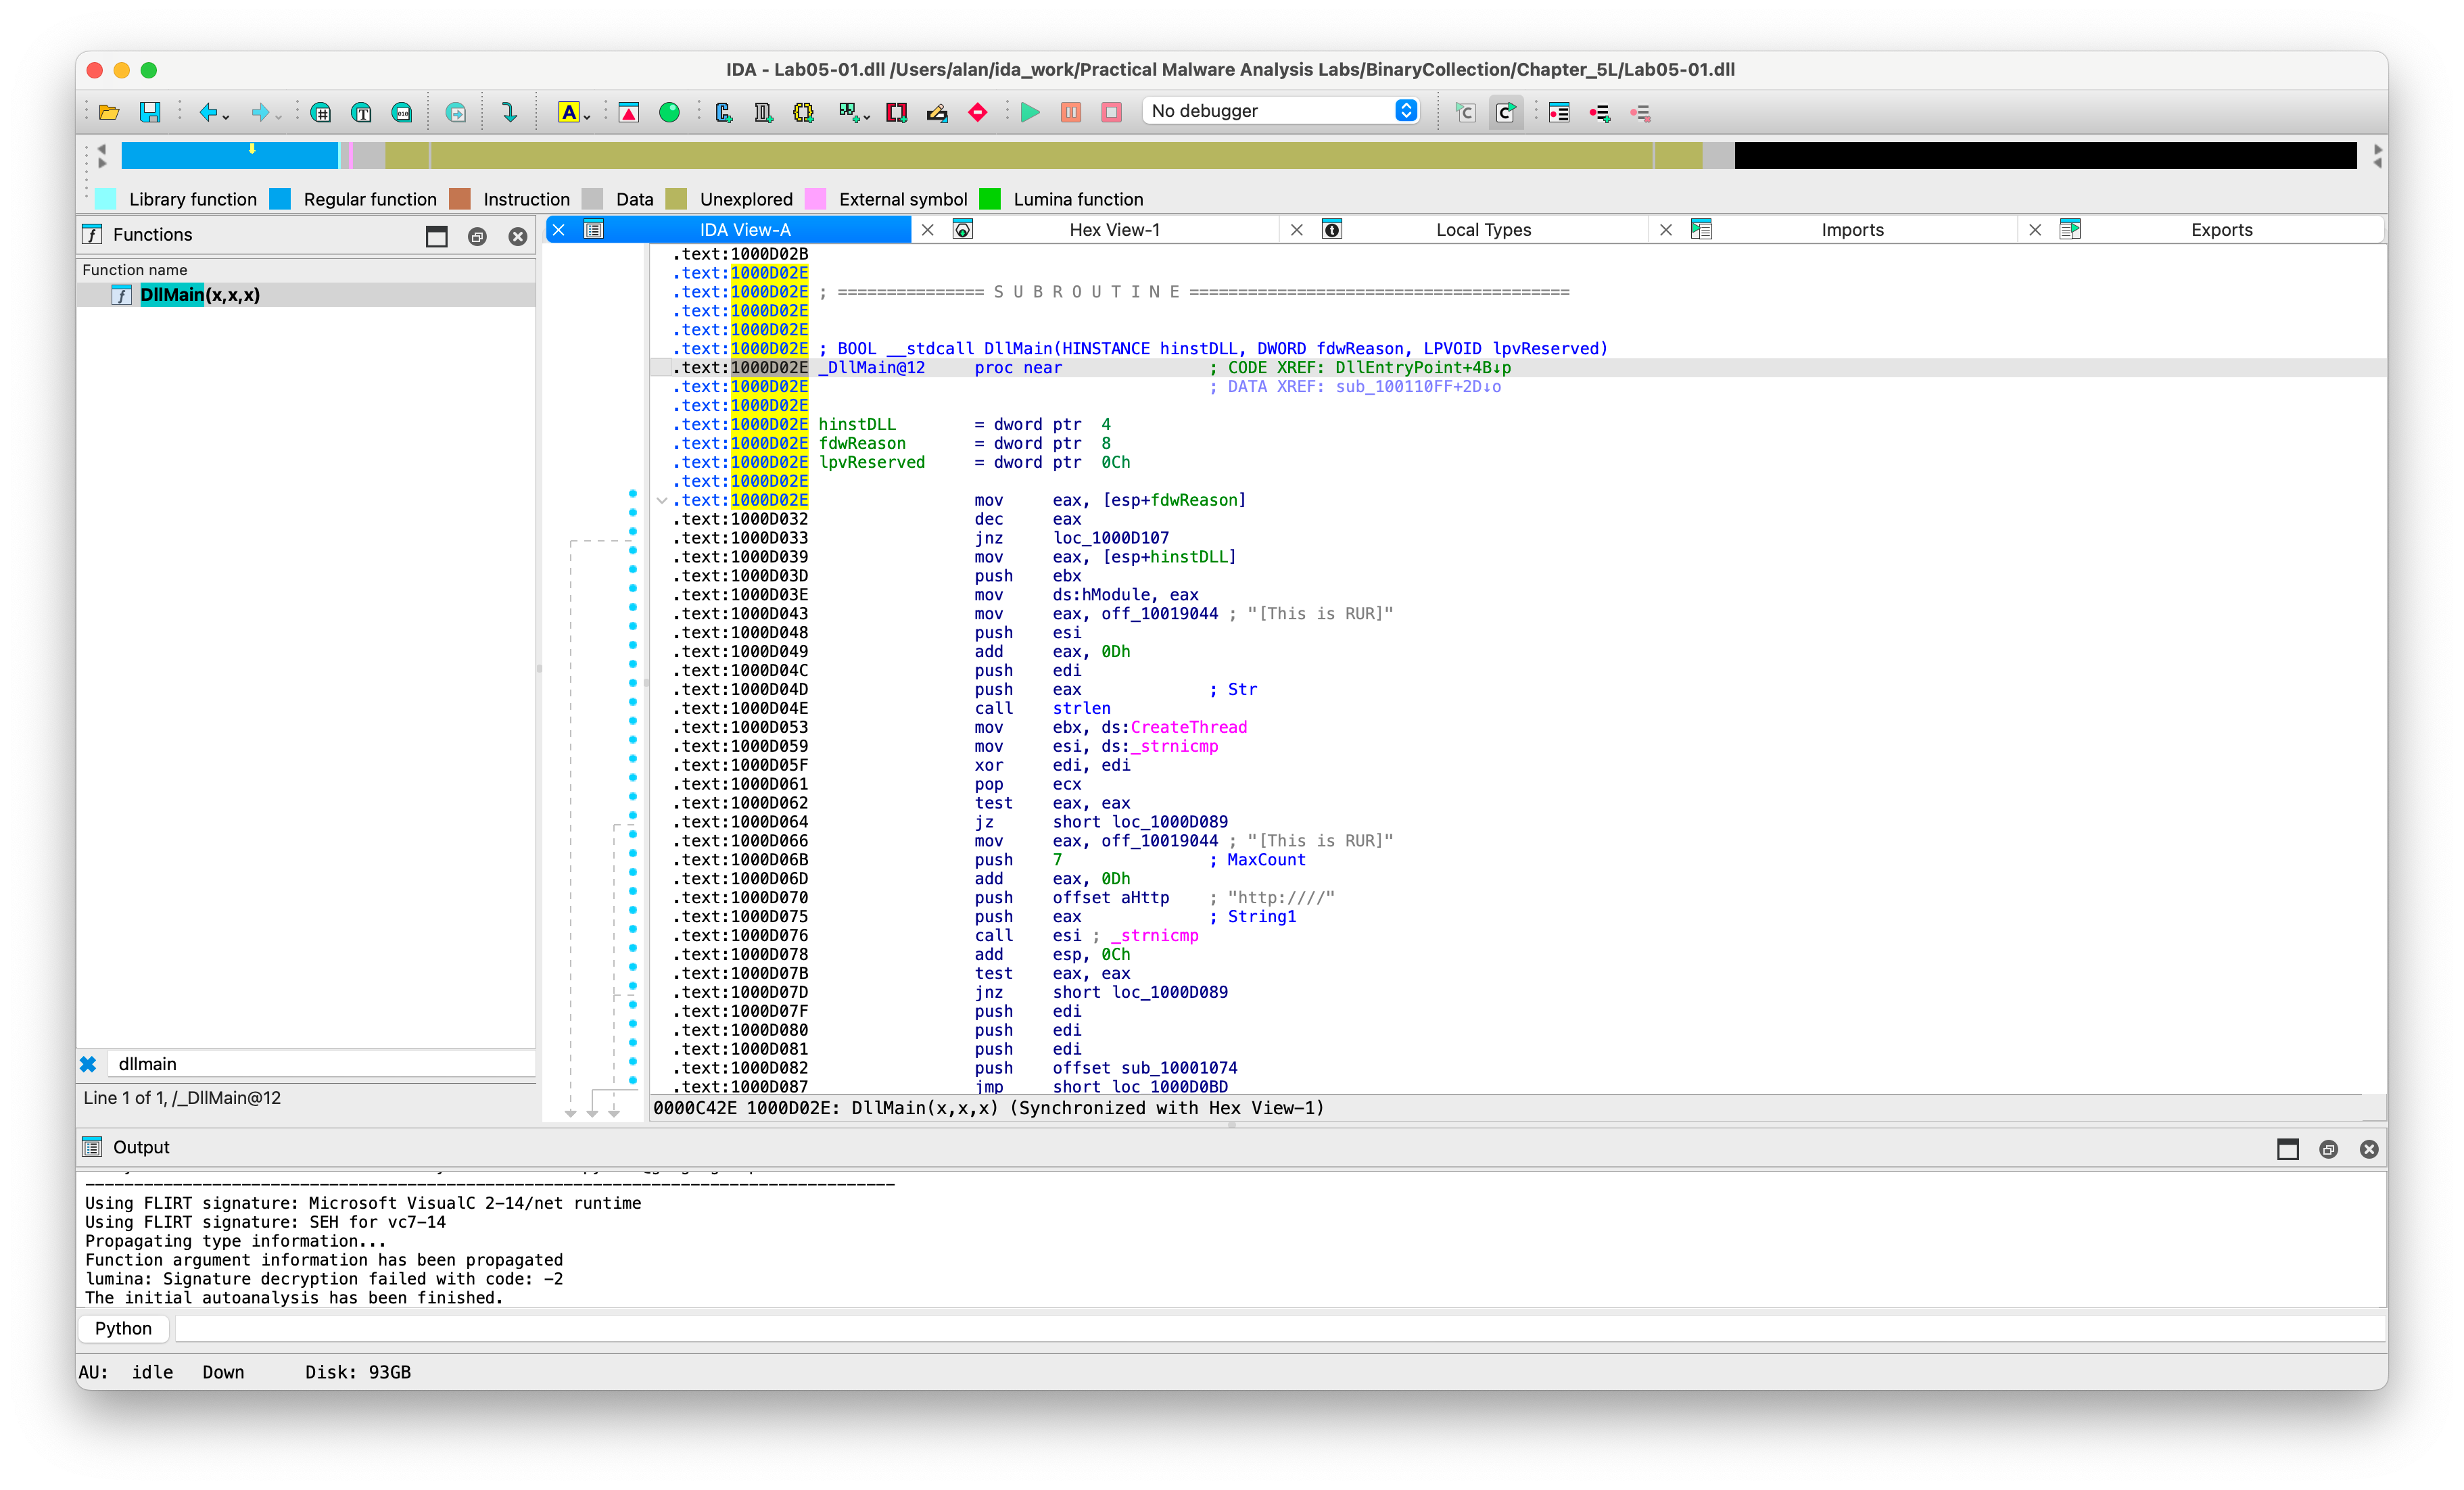Click the Python command input field
The height and width of the screenshot is (1490, 2464).
tap(1280, 1328)
